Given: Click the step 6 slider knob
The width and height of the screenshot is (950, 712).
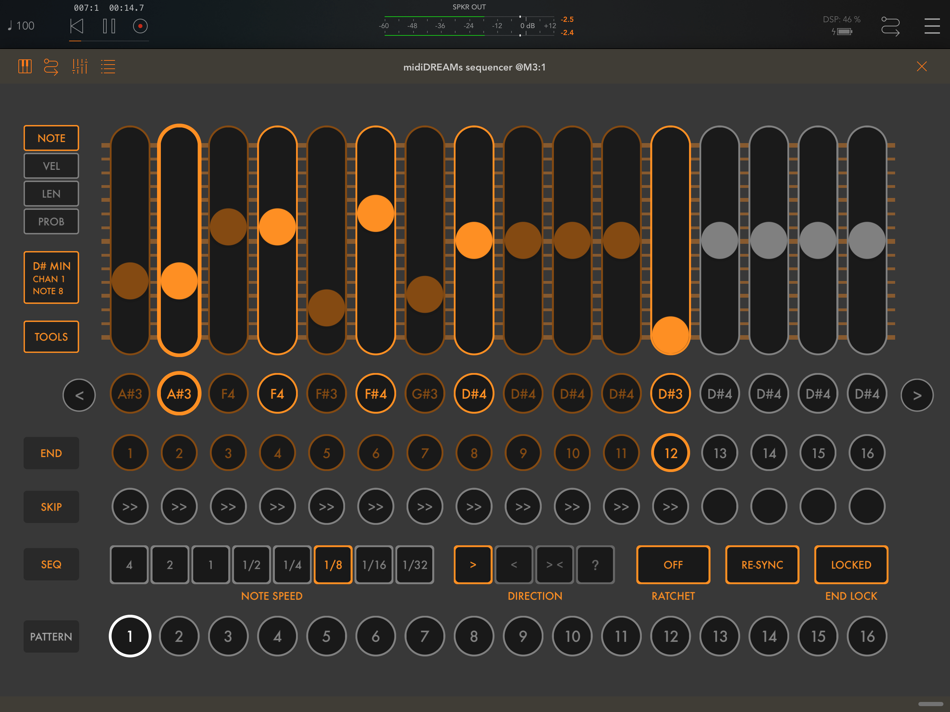Looking at the screenshot, I should (x=376, y=213).
